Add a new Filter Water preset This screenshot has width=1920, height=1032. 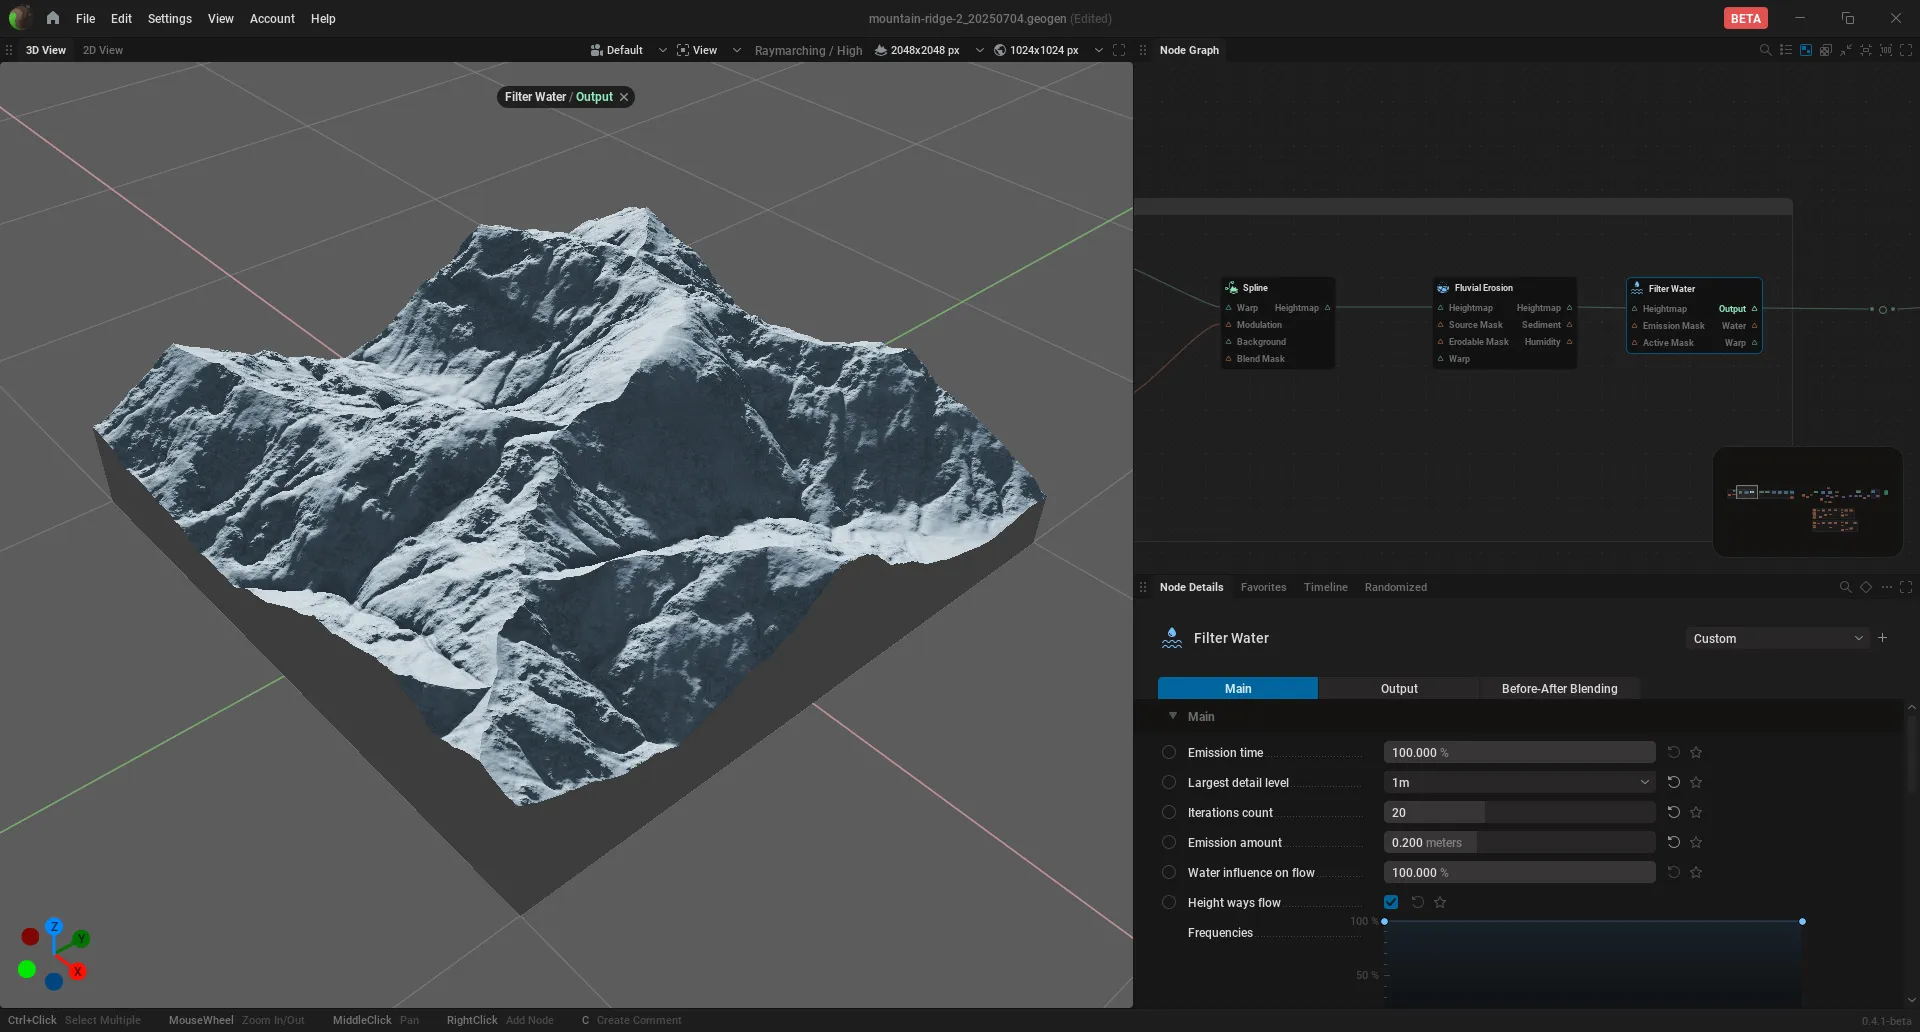1883,638
